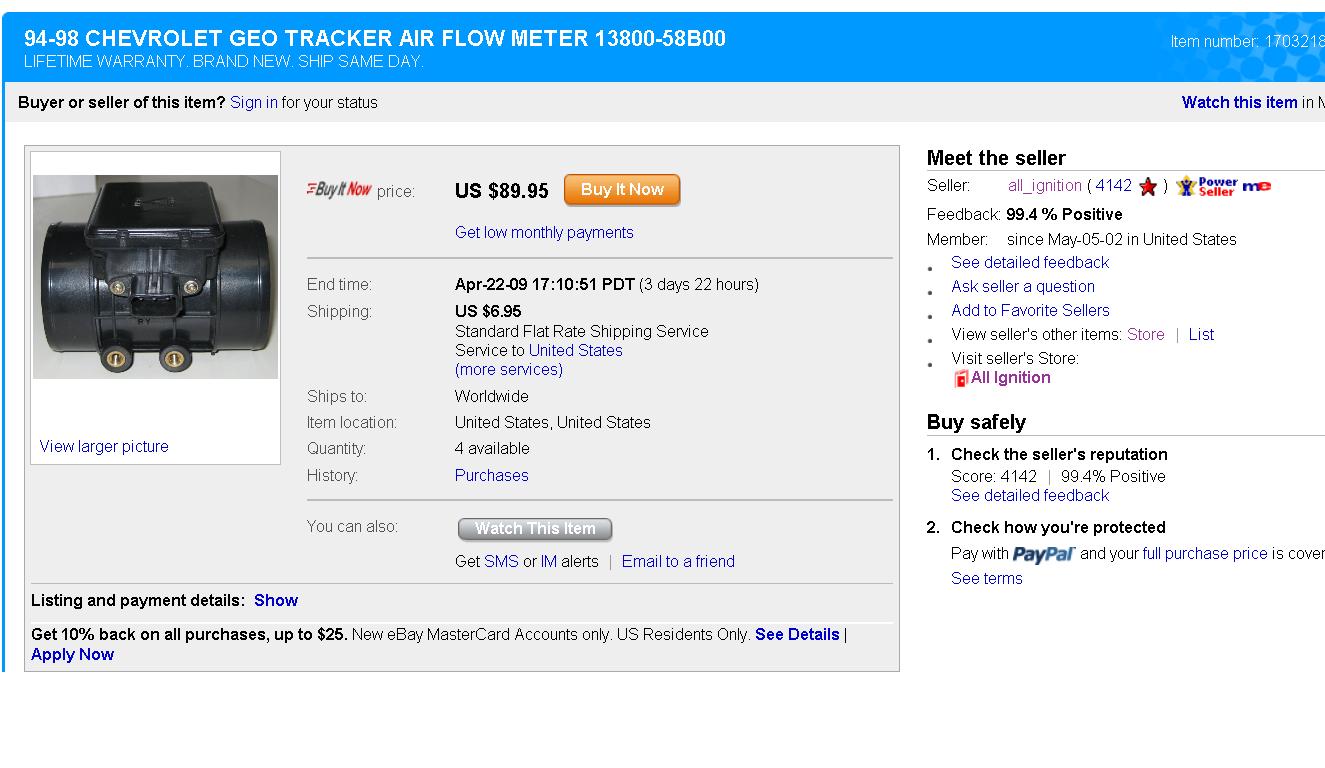Open View larger picture link

tap(104, 446)
